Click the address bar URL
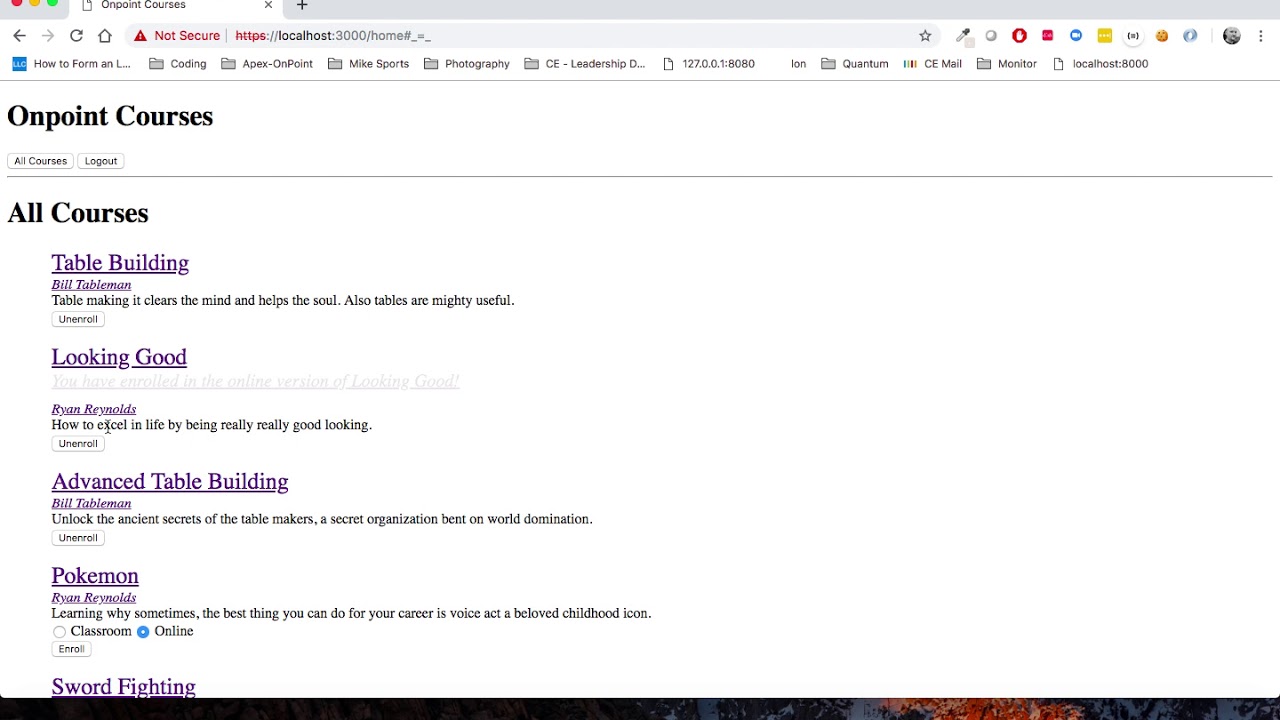This screenshot has width=1280, height=720. [x=333, y=36]
